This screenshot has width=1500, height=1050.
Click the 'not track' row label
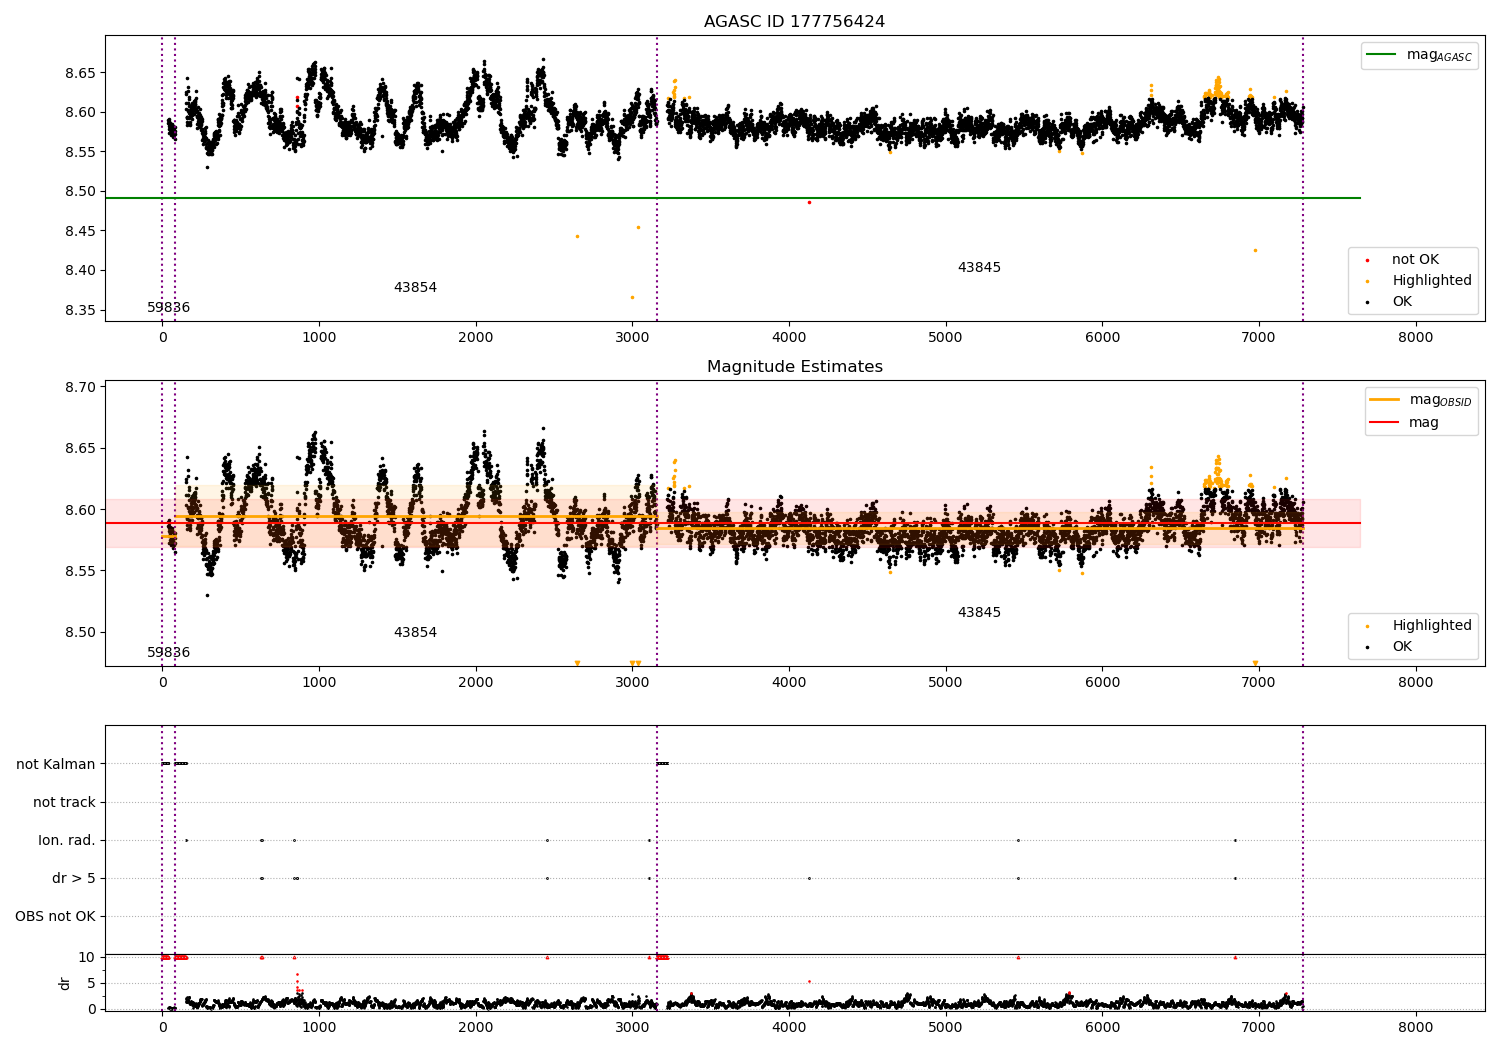[64, 803]
